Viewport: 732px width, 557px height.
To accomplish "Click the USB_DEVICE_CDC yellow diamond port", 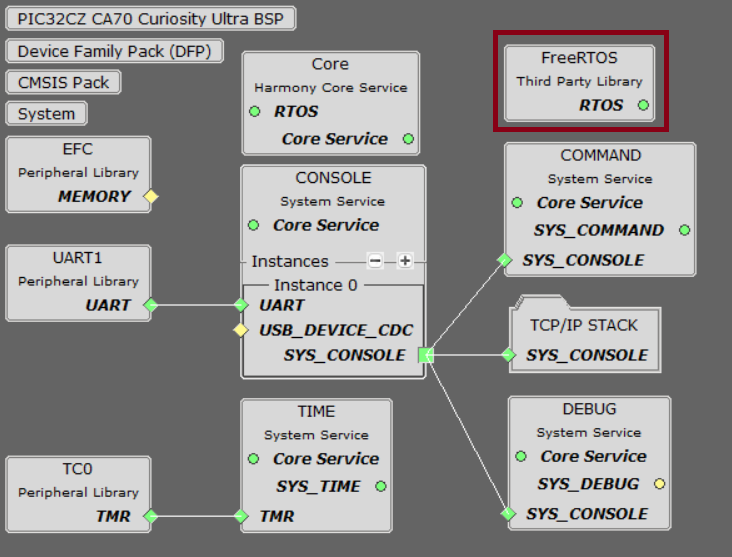I will pyautogui.click(x=240, y=330).
